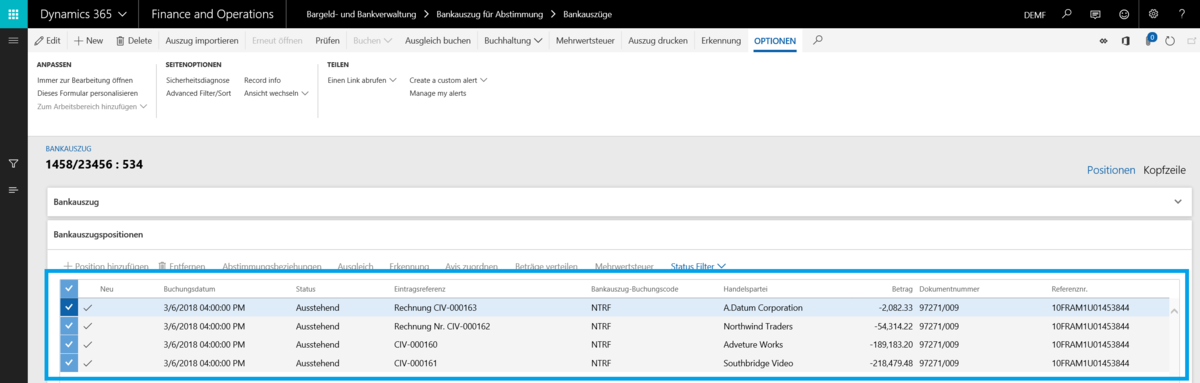Toggle the select-all checkbox in grid header

[68, 289]
